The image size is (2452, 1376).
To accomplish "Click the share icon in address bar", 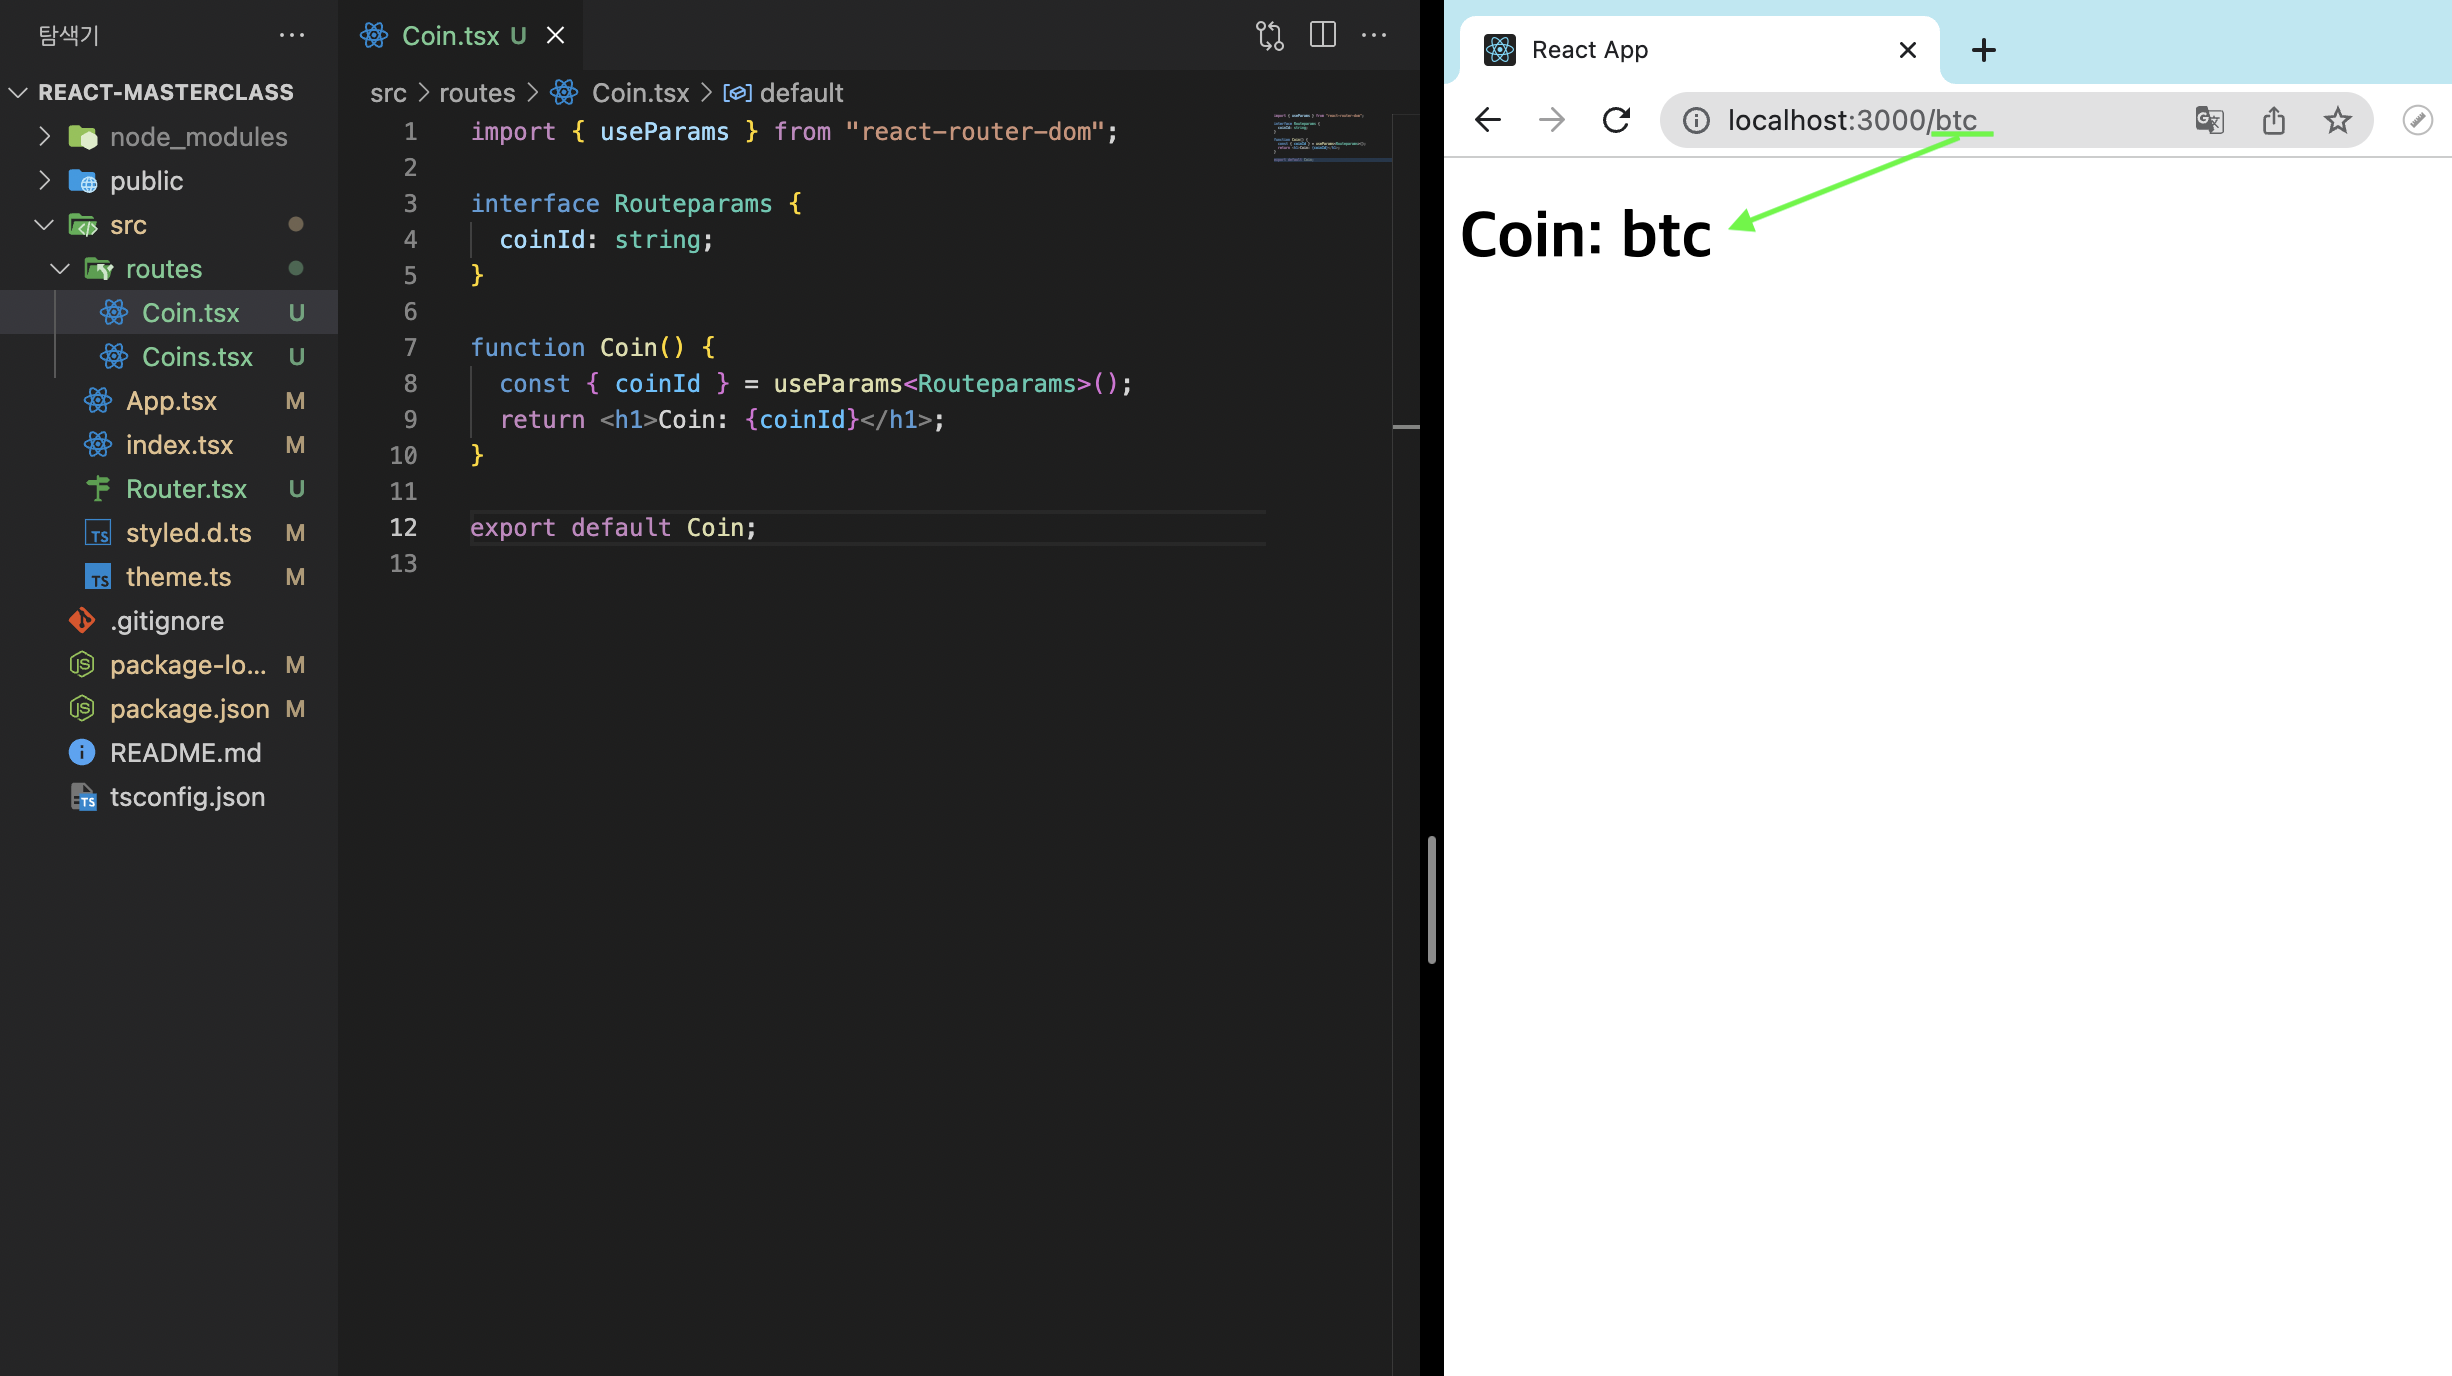I will [x=2273, y=121].
